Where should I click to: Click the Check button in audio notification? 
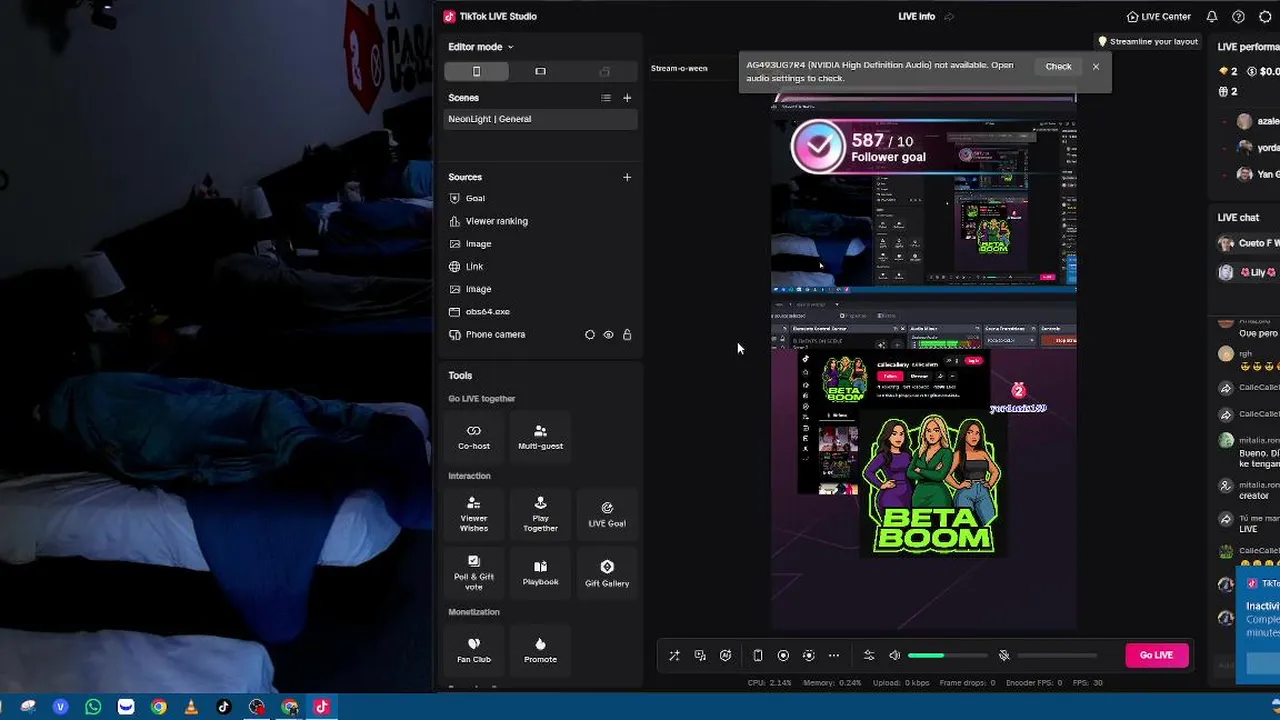coord(1058,67)
